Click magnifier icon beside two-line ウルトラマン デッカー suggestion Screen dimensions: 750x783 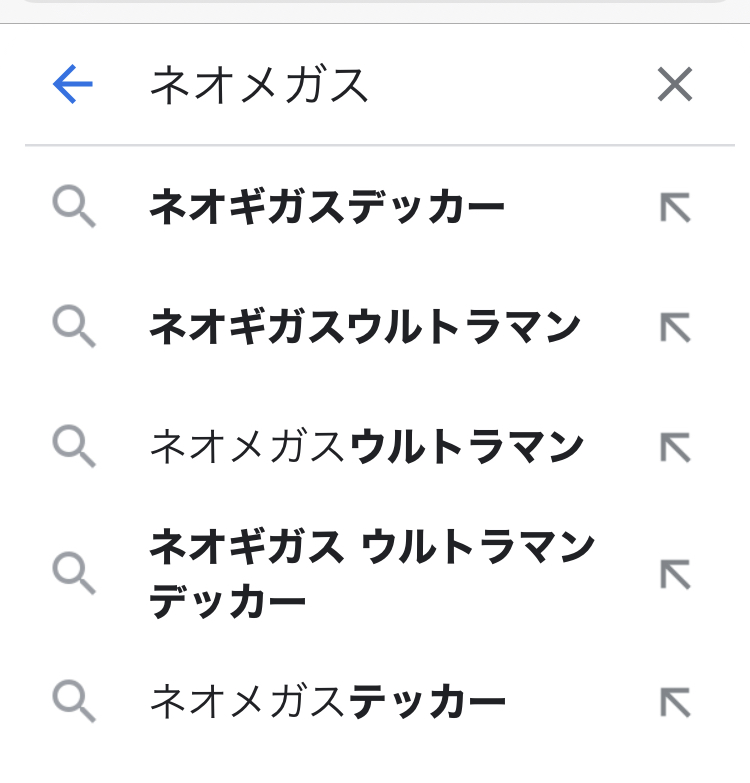point(74,574)
